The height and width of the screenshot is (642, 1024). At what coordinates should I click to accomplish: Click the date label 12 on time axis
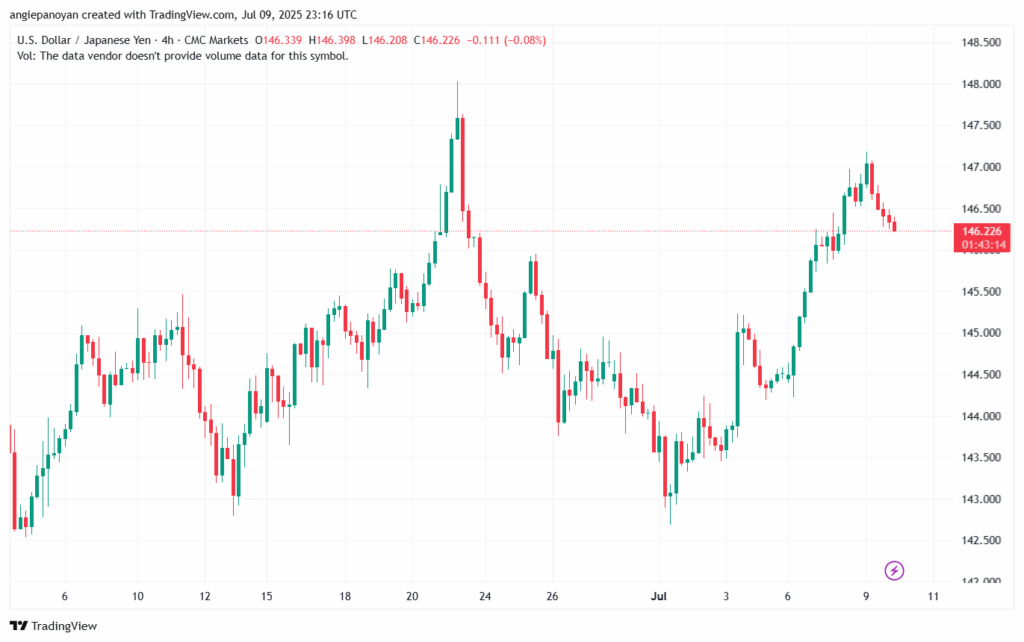205,596
